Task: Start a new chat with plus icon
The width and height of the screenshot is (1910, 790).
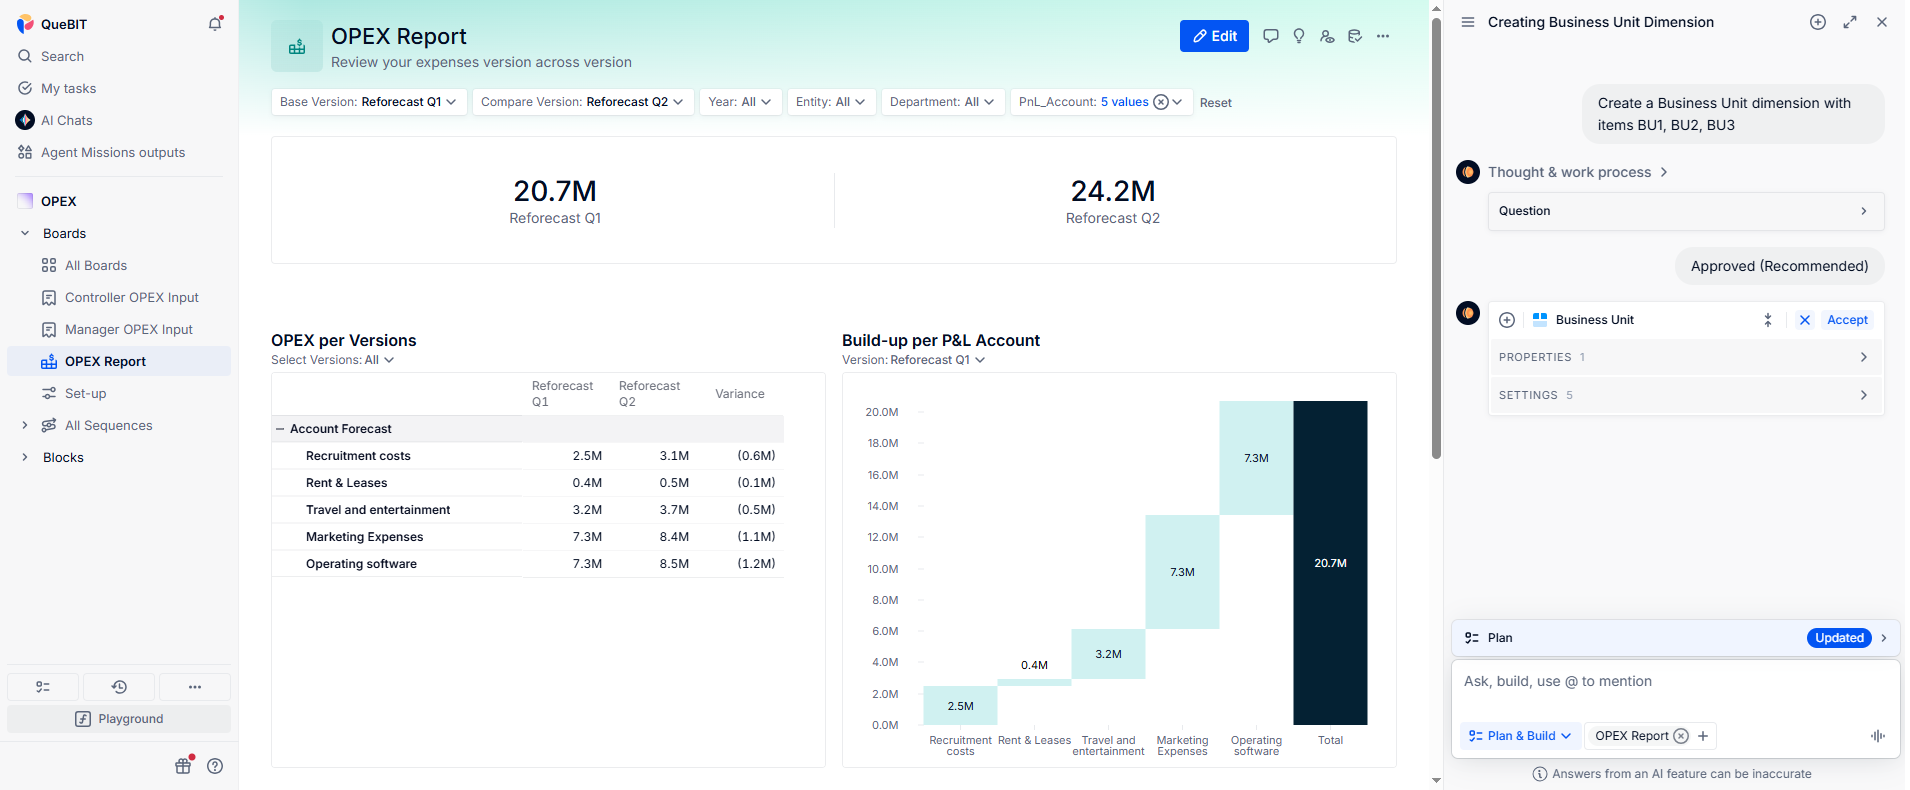Action: coord(1817,22)
